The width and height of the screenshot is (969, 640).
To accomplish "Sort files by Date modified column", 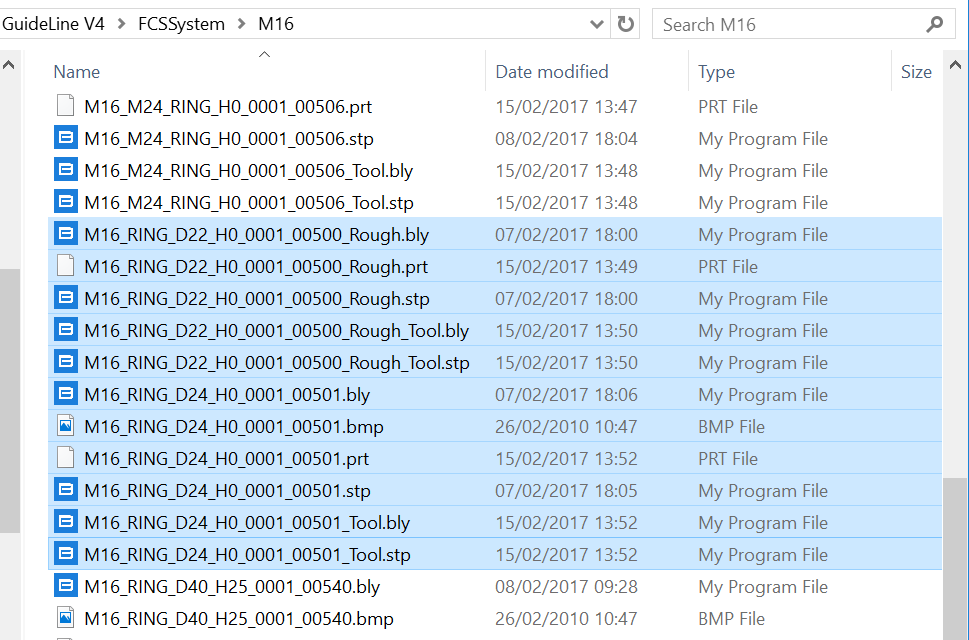I will point(552,72).
